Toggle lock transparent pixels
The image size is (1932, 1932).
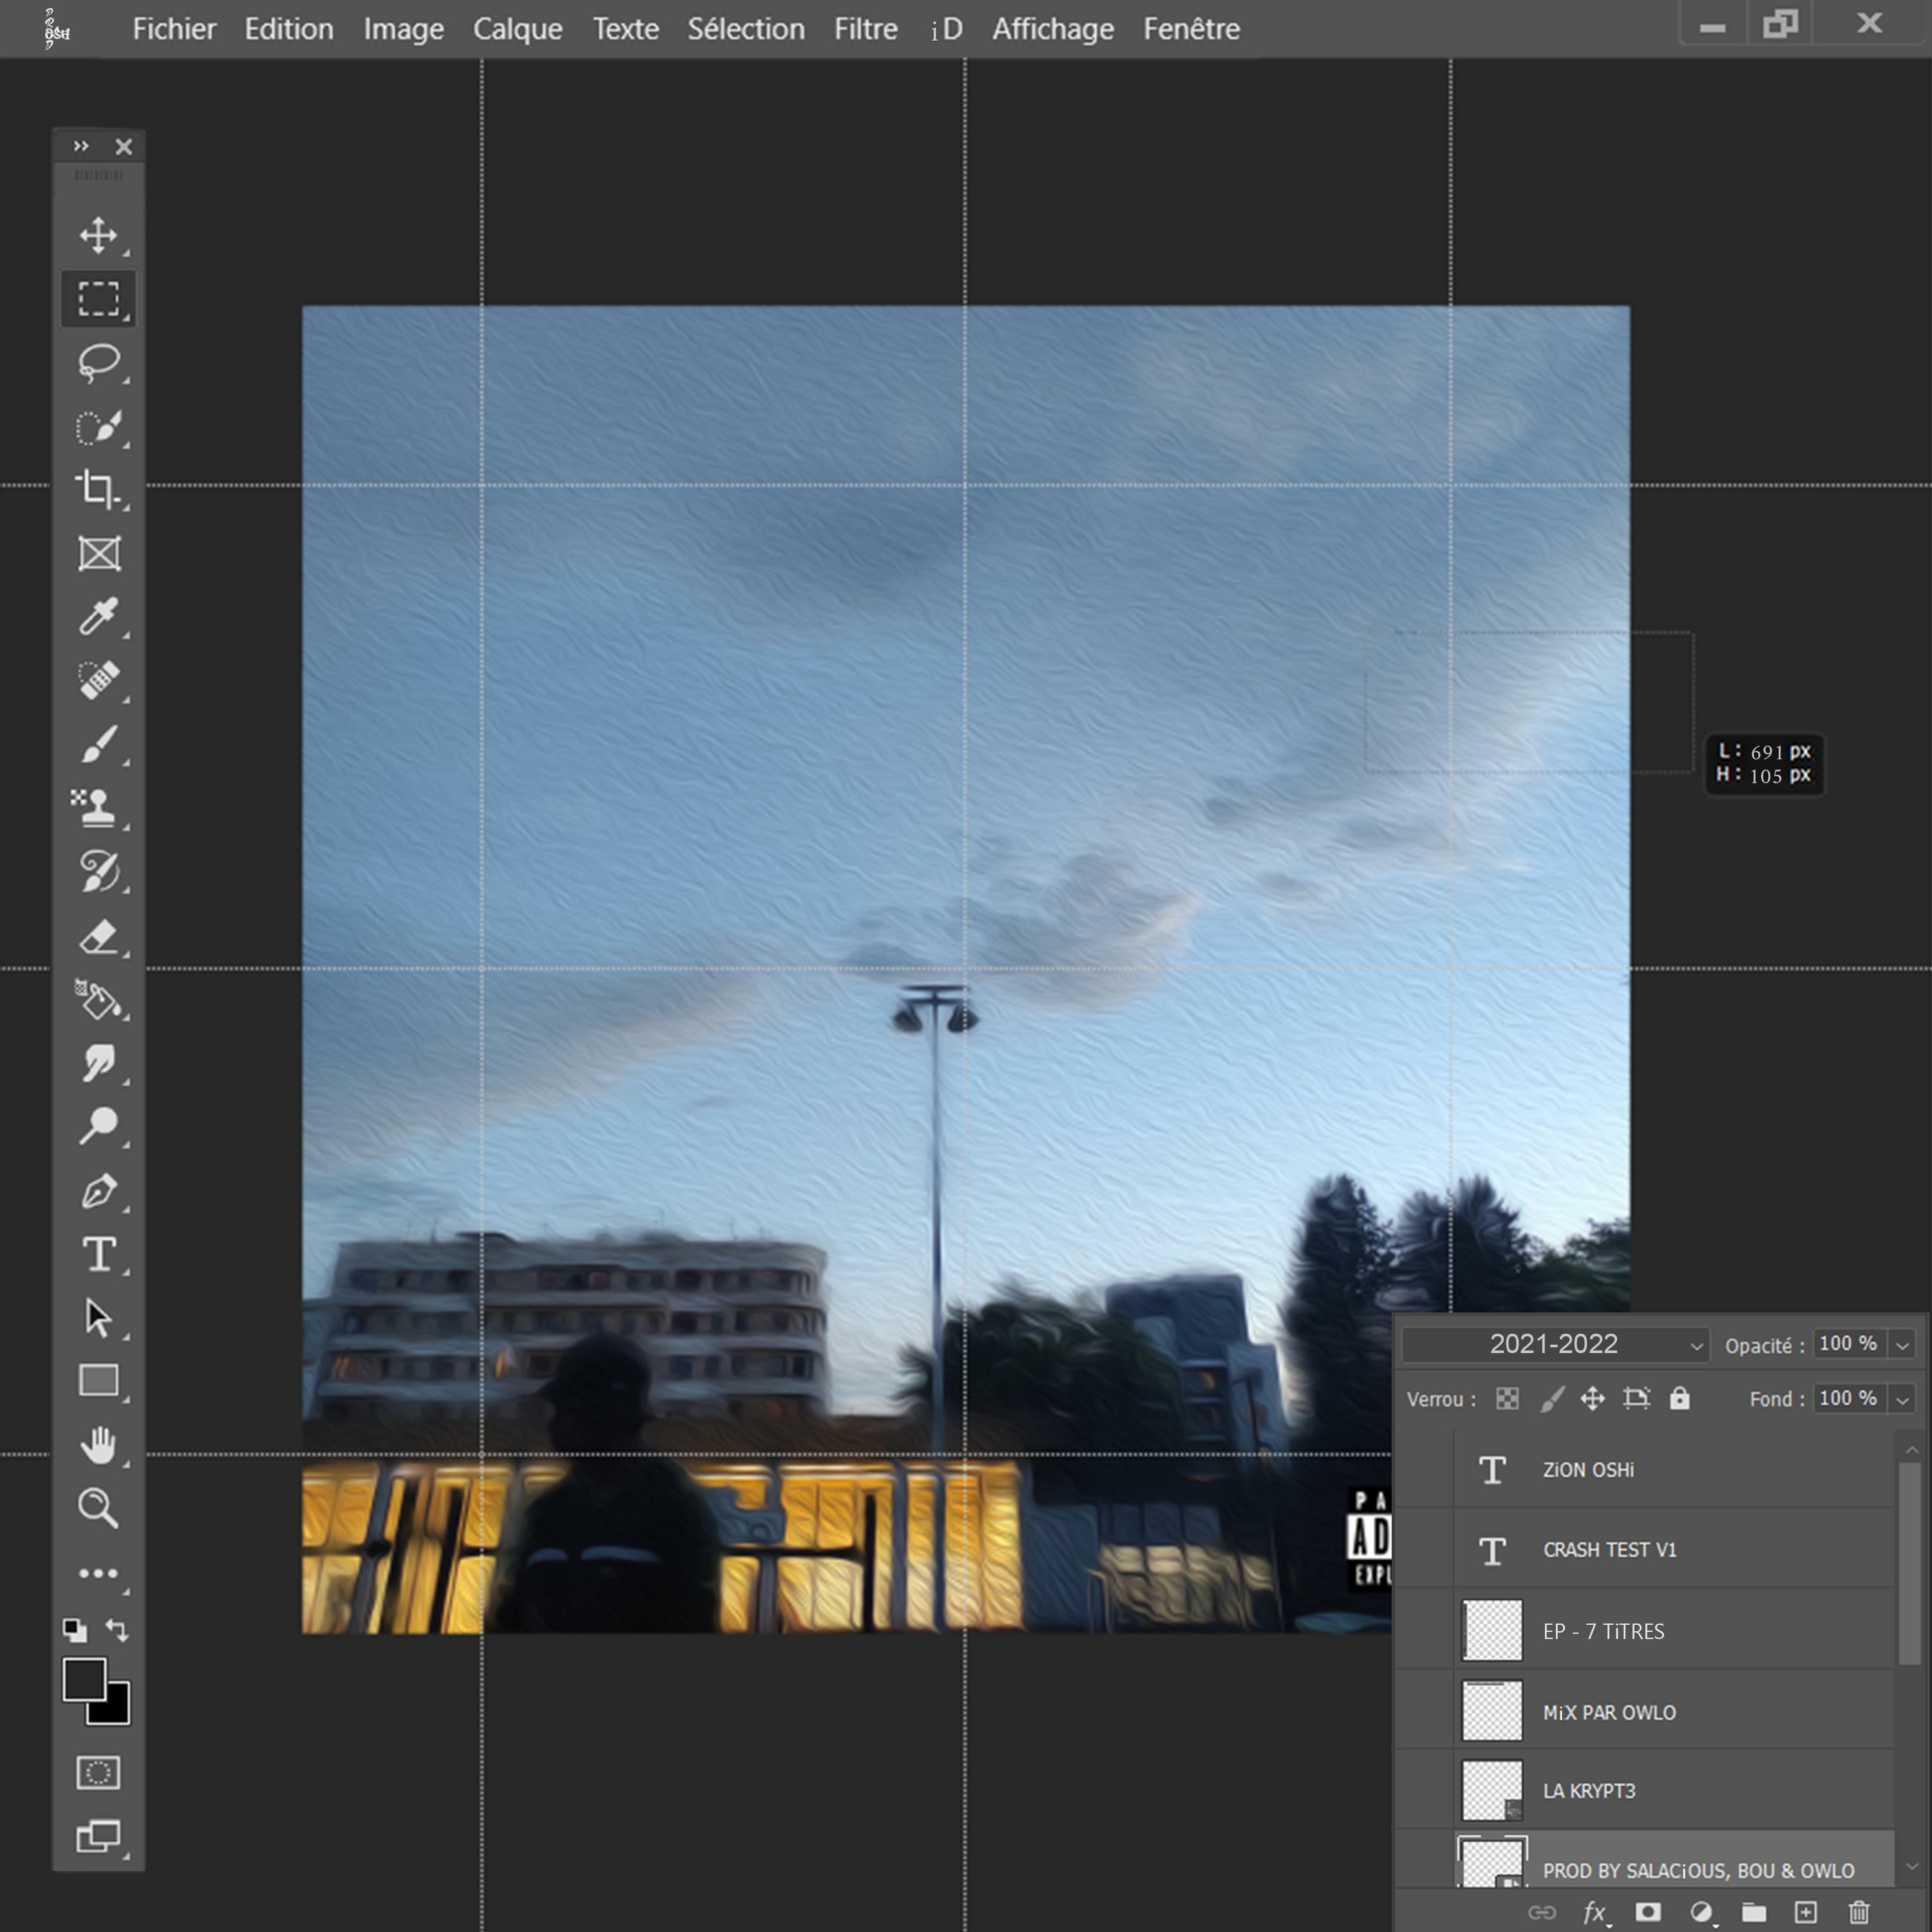click(1507, 1398)
